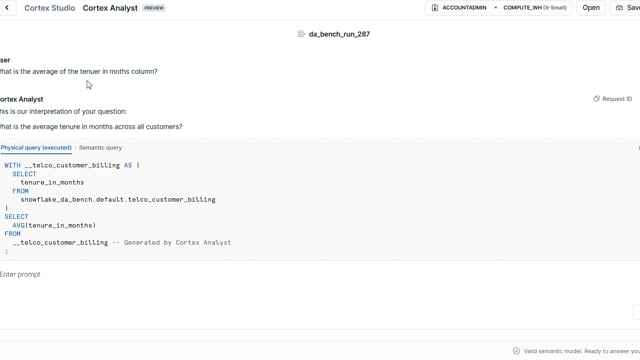Click the green warehouse status dot
640x360 pixels.
click(496, 8)
